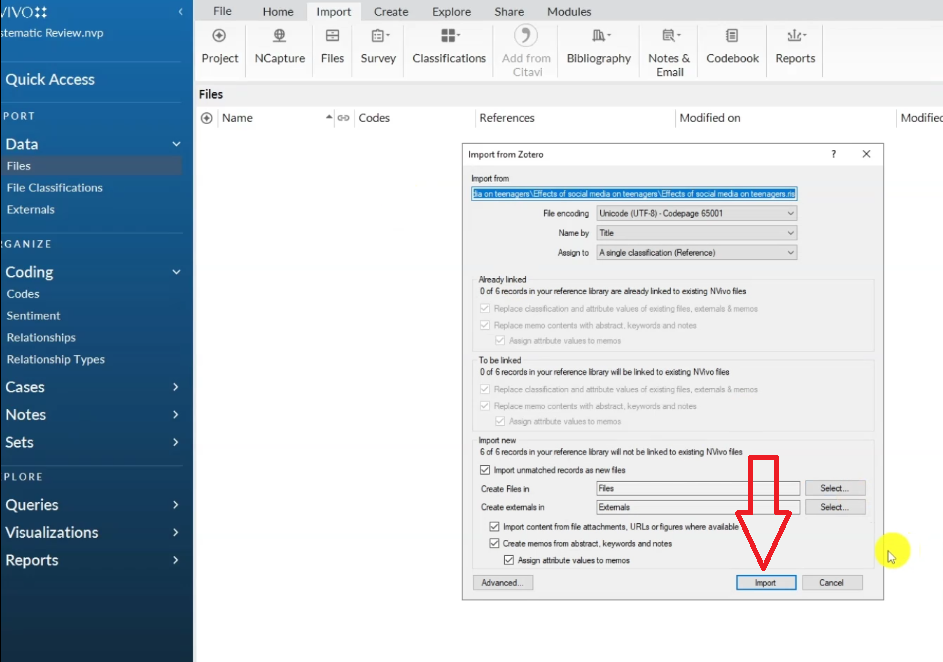Open Relationships under Coding
Screen dimensions: 943x662
click(41, 337)
